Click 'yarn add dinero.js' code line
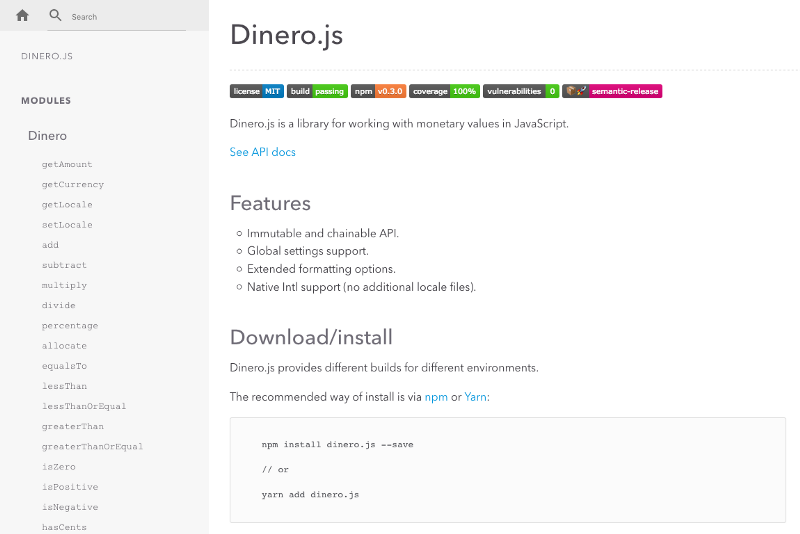This screenshot has height=534, width=800. (310, 495)
